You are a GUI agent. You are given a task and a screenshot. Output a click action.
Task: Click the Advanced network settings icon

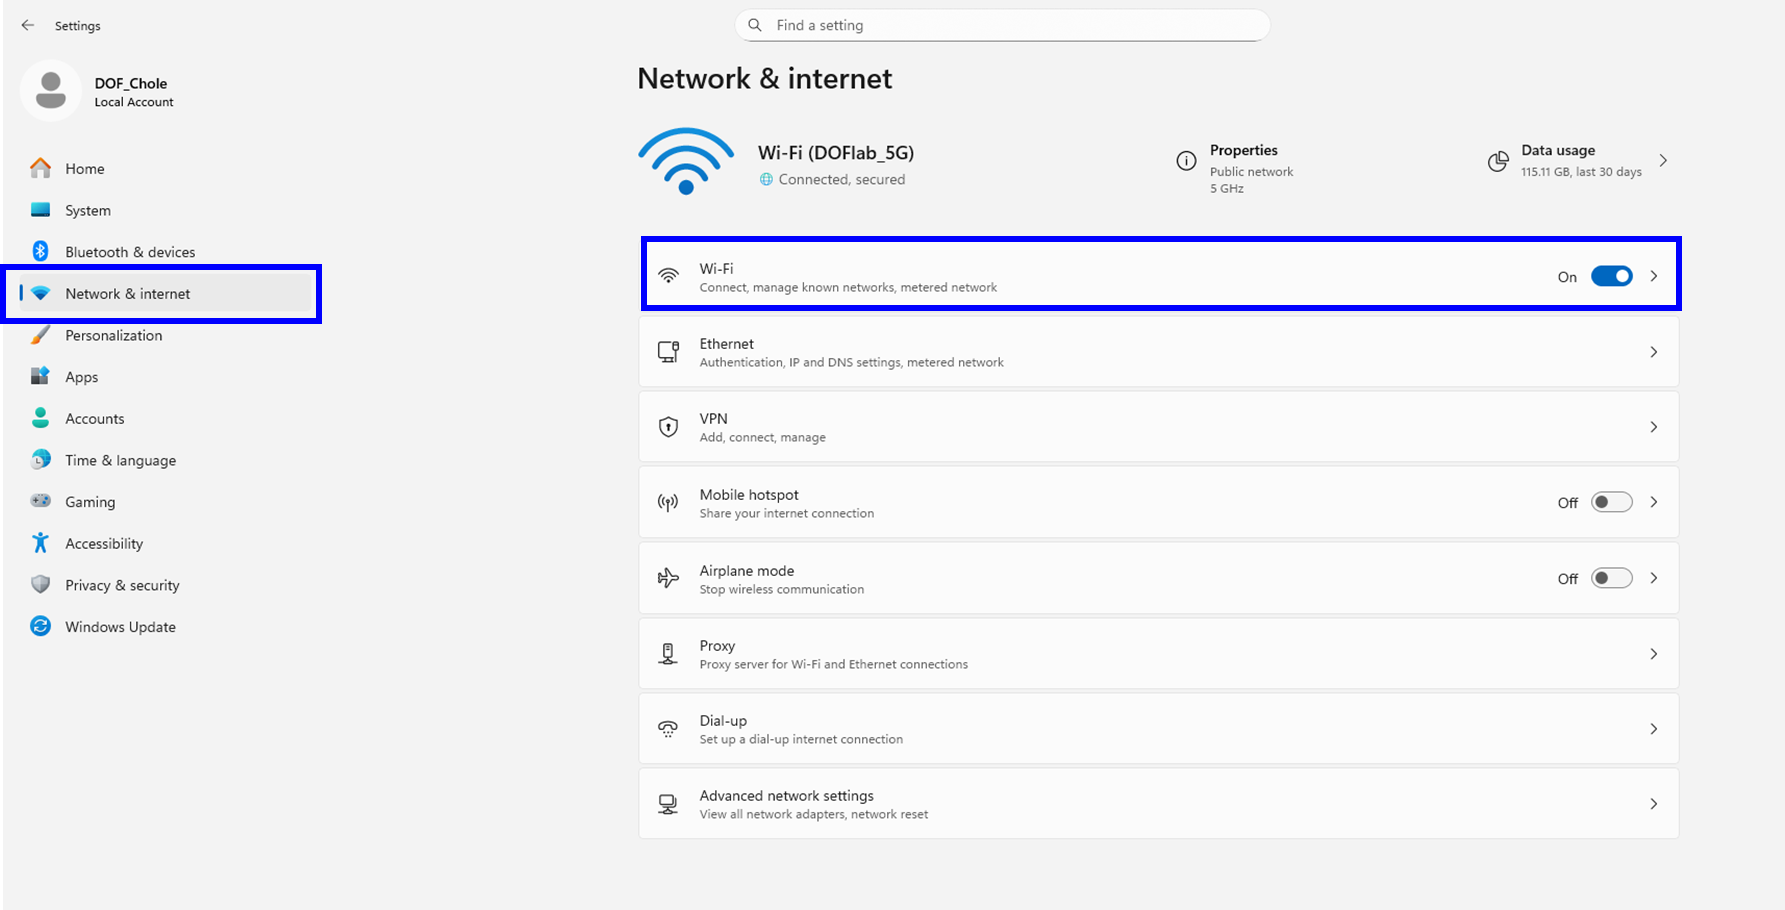coord(668,804)
